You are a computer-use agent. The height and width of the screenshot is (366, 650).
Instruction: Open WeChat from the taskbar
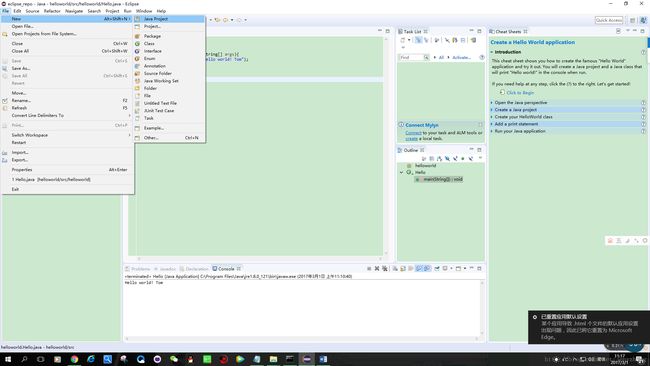point(174,359)
